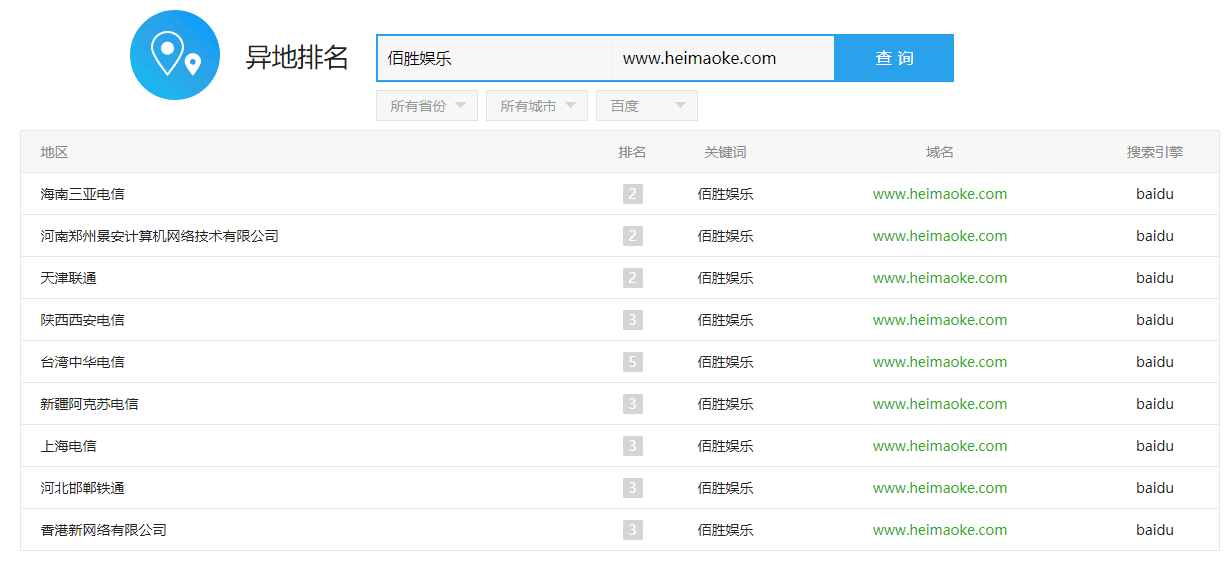Open heimaoke.com link in 陕西西安电信 row
Screen dimensions: 1227x575
point(940,320)
